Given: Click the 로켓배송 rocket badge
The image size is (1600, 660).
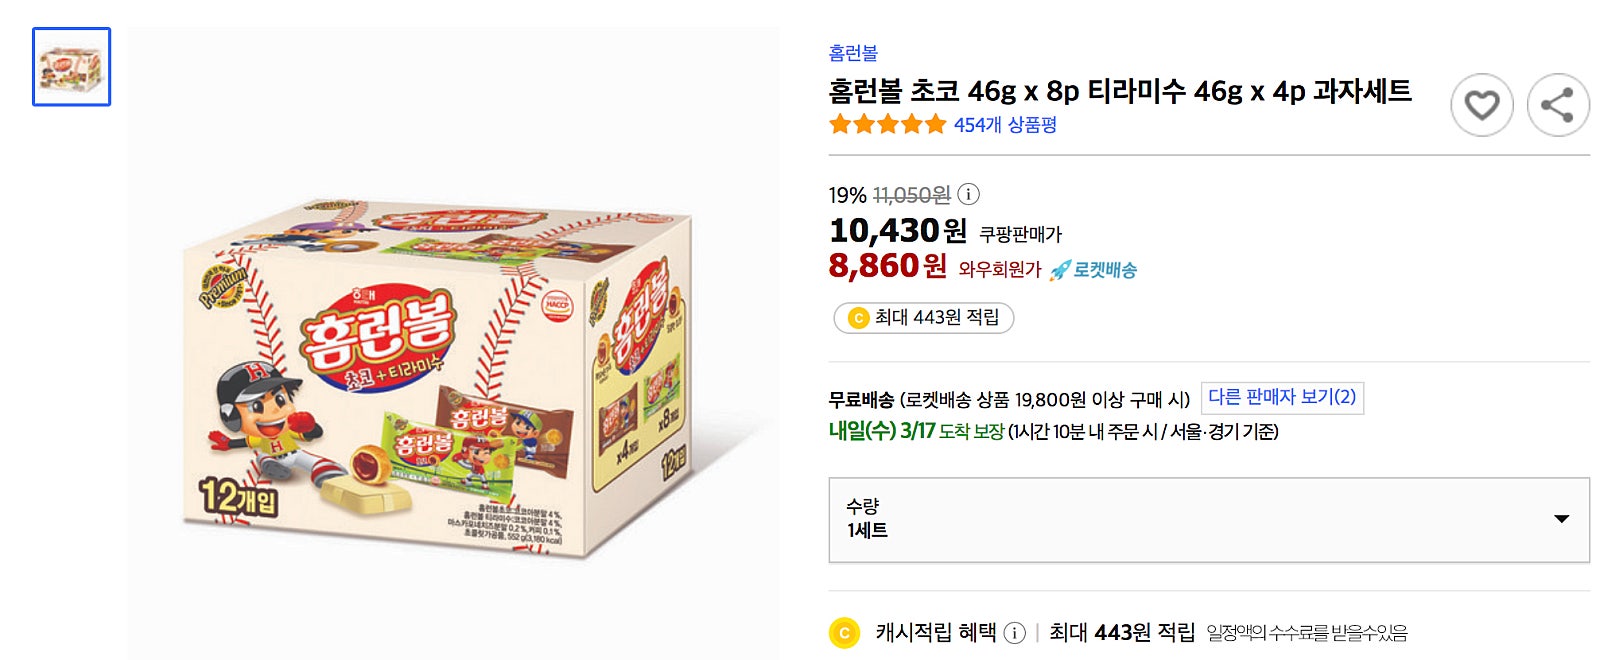Looking at the screenshot, I should coord(1093,270).
